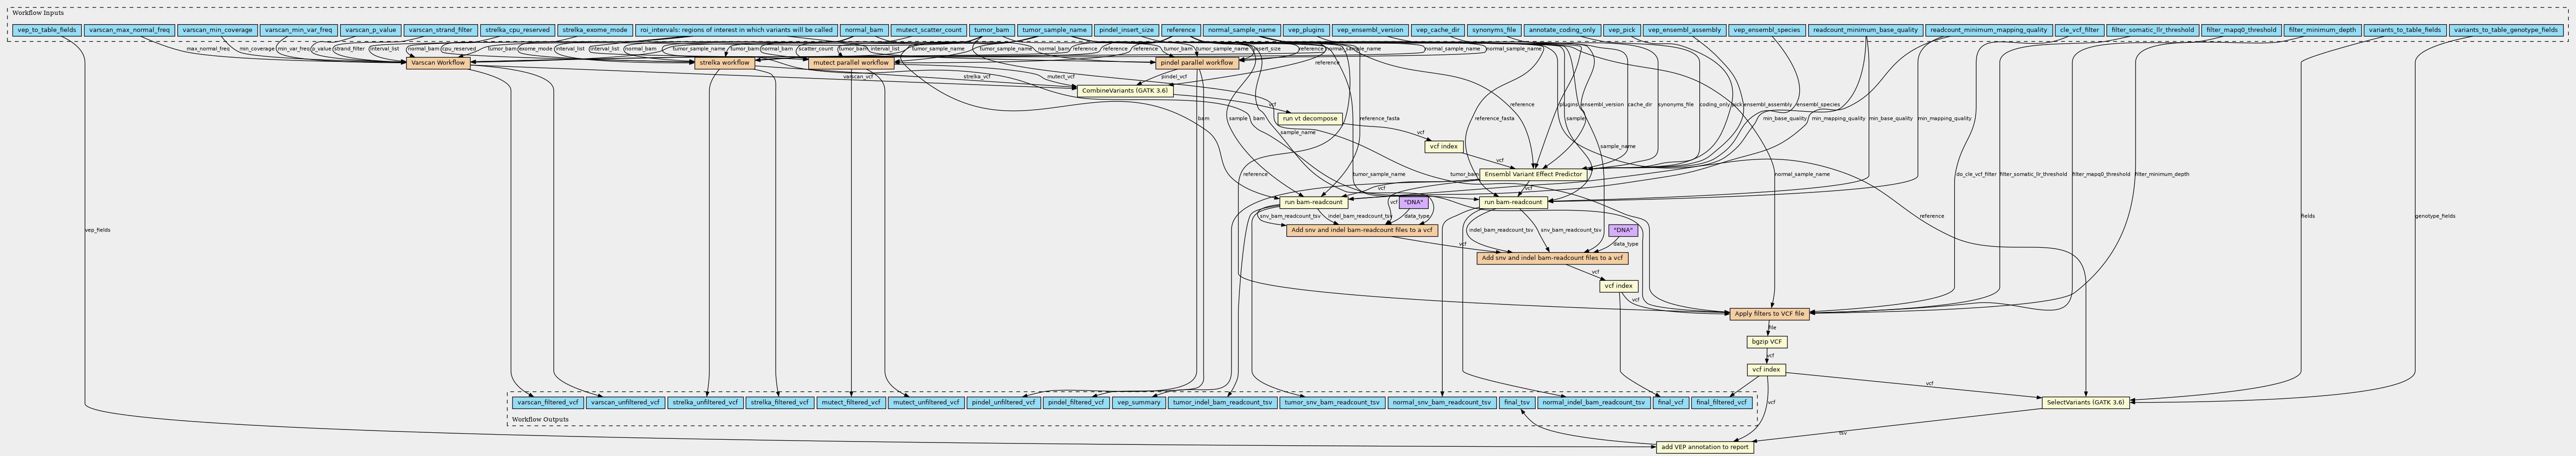Select the vep_pick input node
2576x456 pixels.
coord(1622,30)
